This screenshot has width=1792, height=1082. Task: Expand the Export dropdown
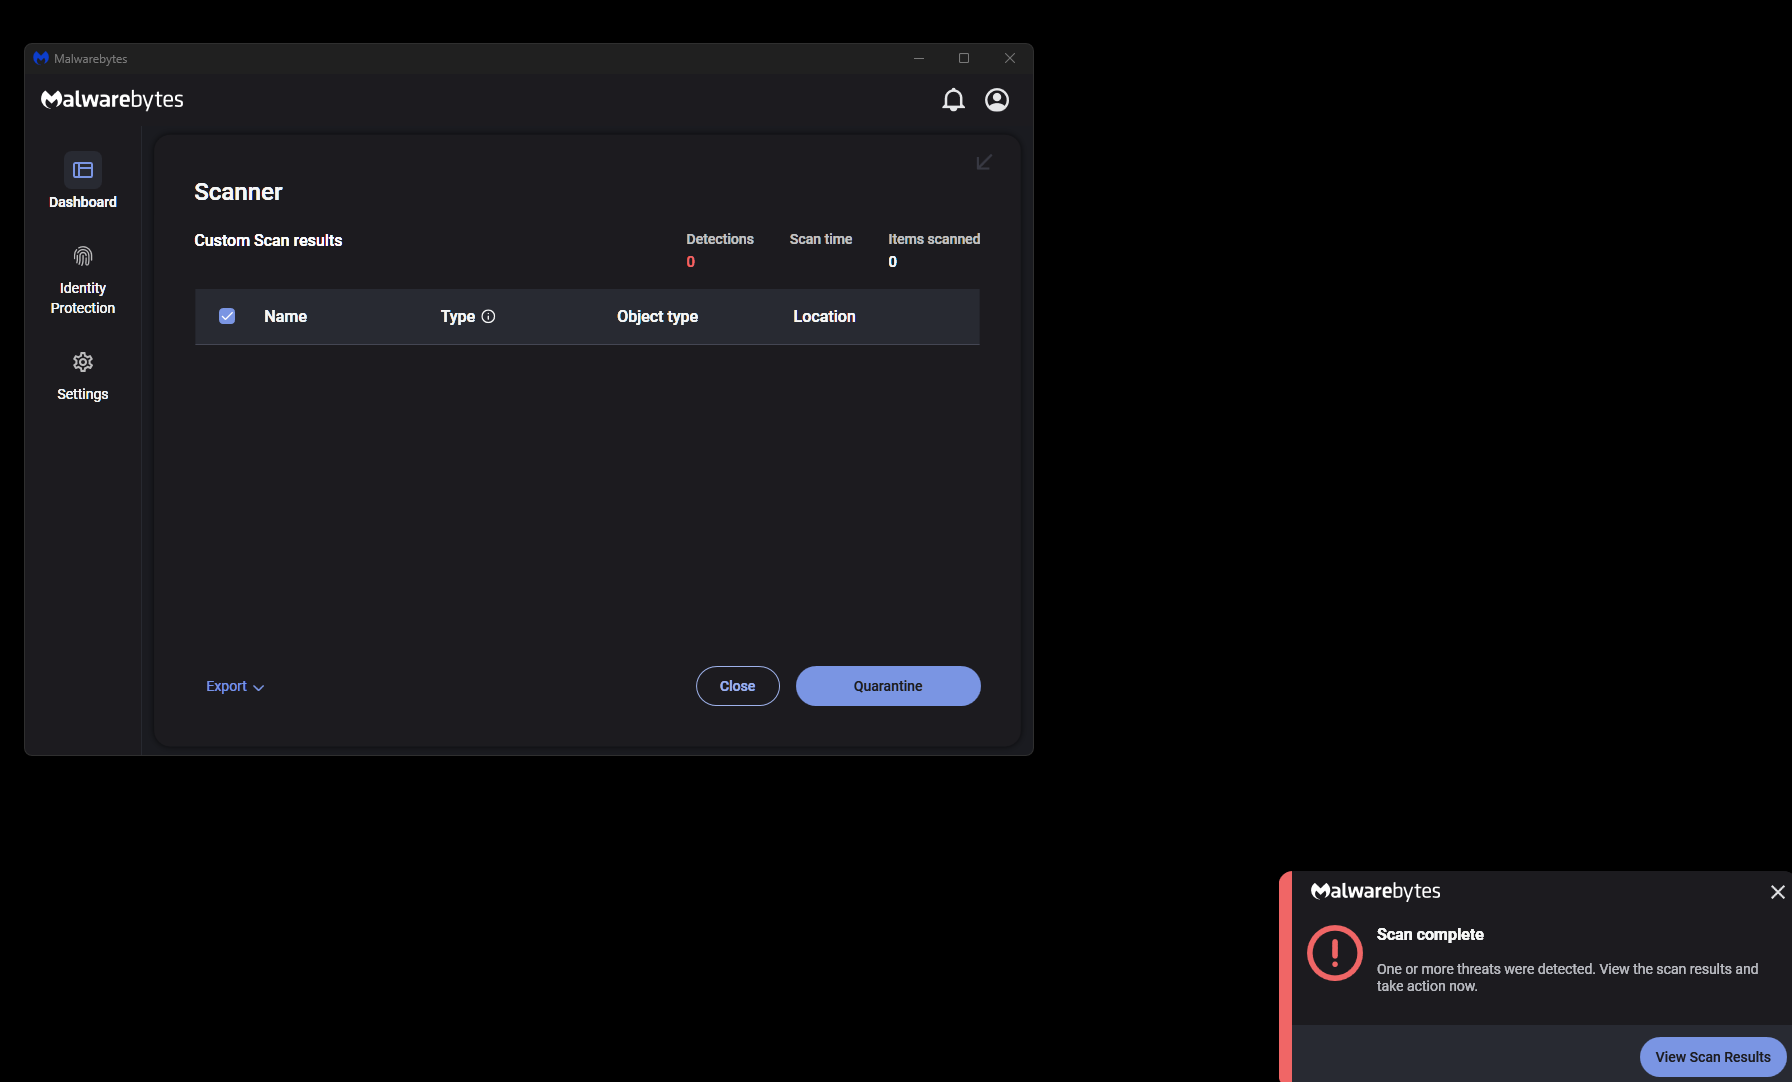235,686
